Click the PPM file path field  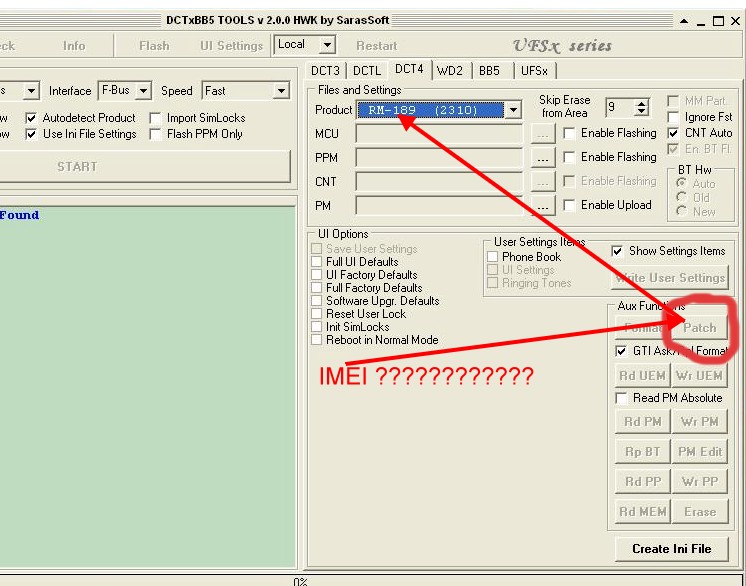click(x=439, y=157)
